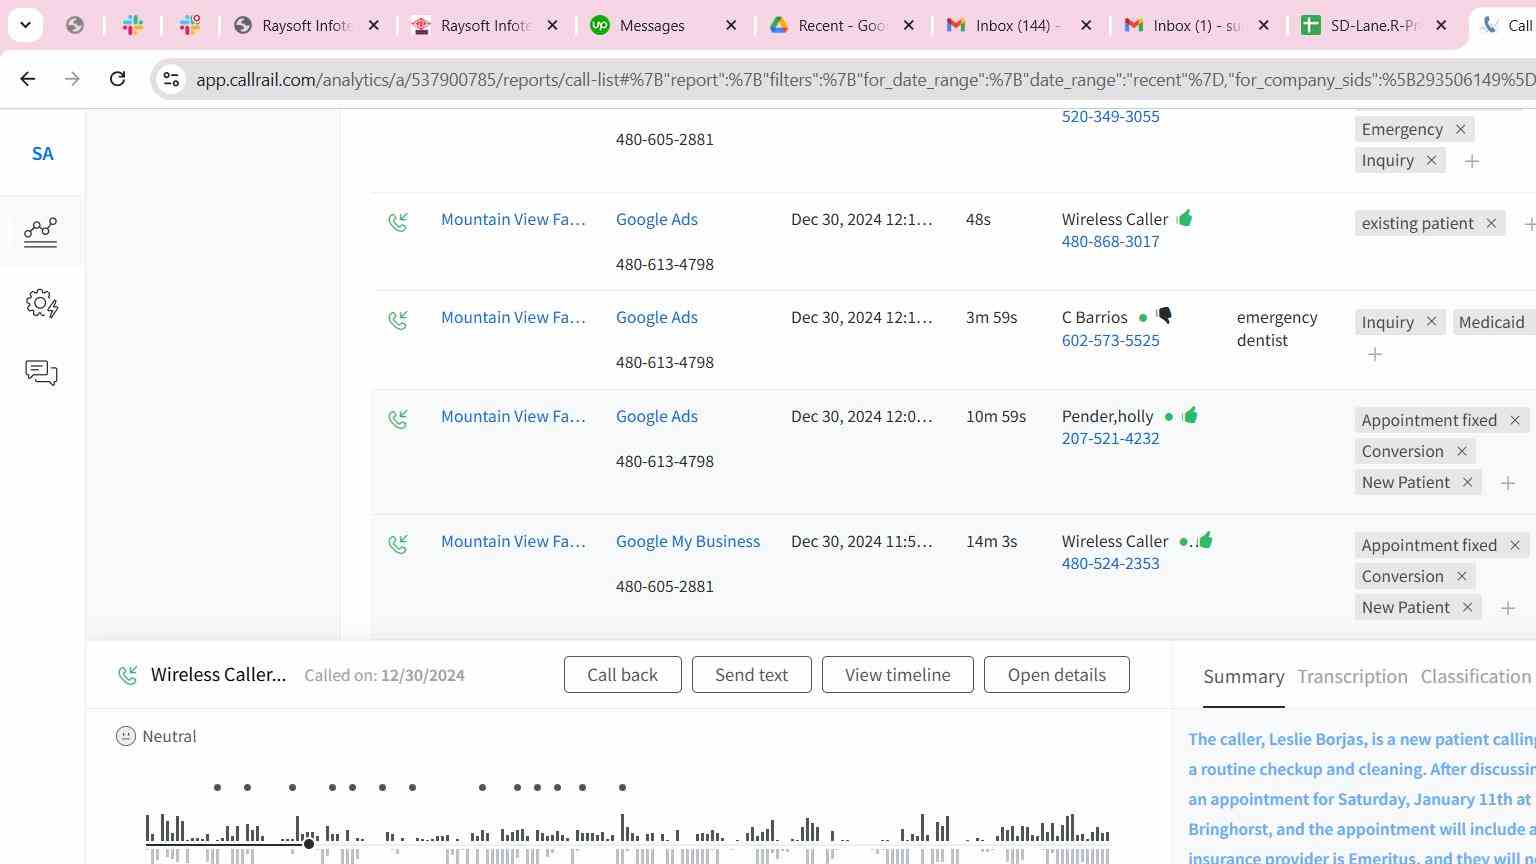Click the emergency dentist keyword cell

[1277, 329]
